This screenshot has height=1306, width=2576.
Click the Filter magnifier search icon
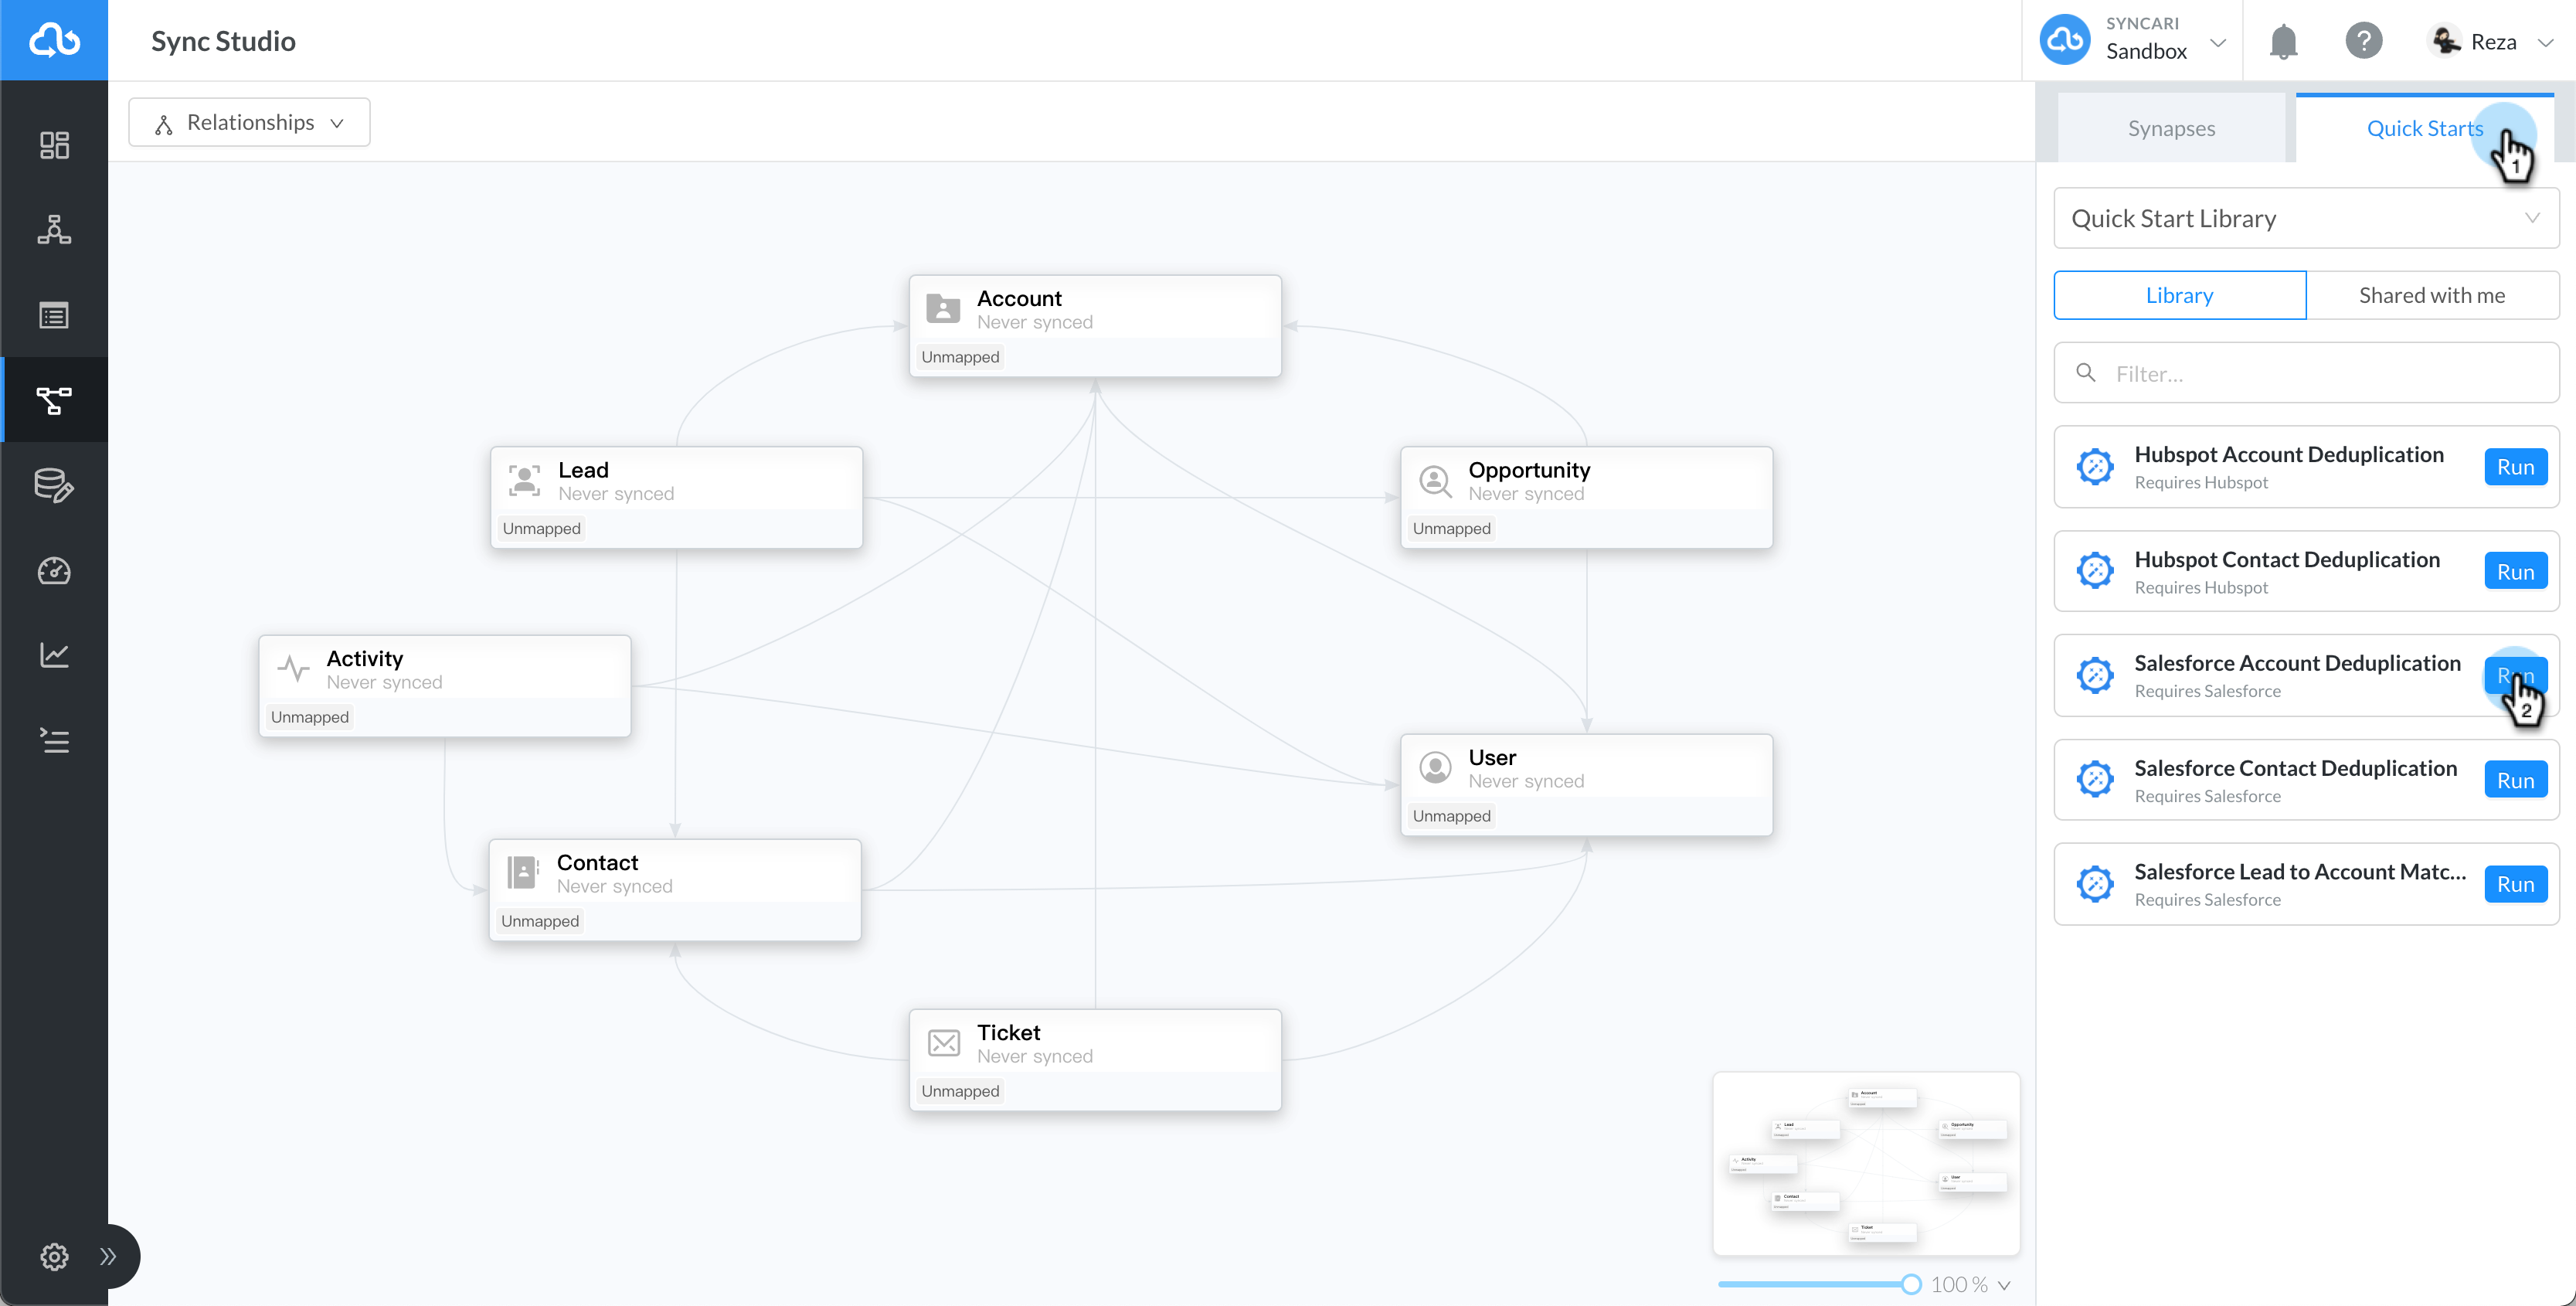2086,373
